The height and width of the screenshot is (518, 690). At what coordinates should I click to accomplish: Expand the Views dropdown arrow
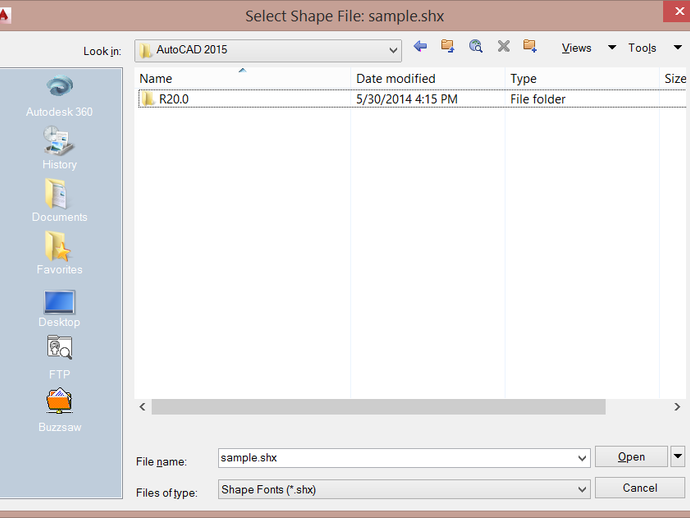coord(612,47)
